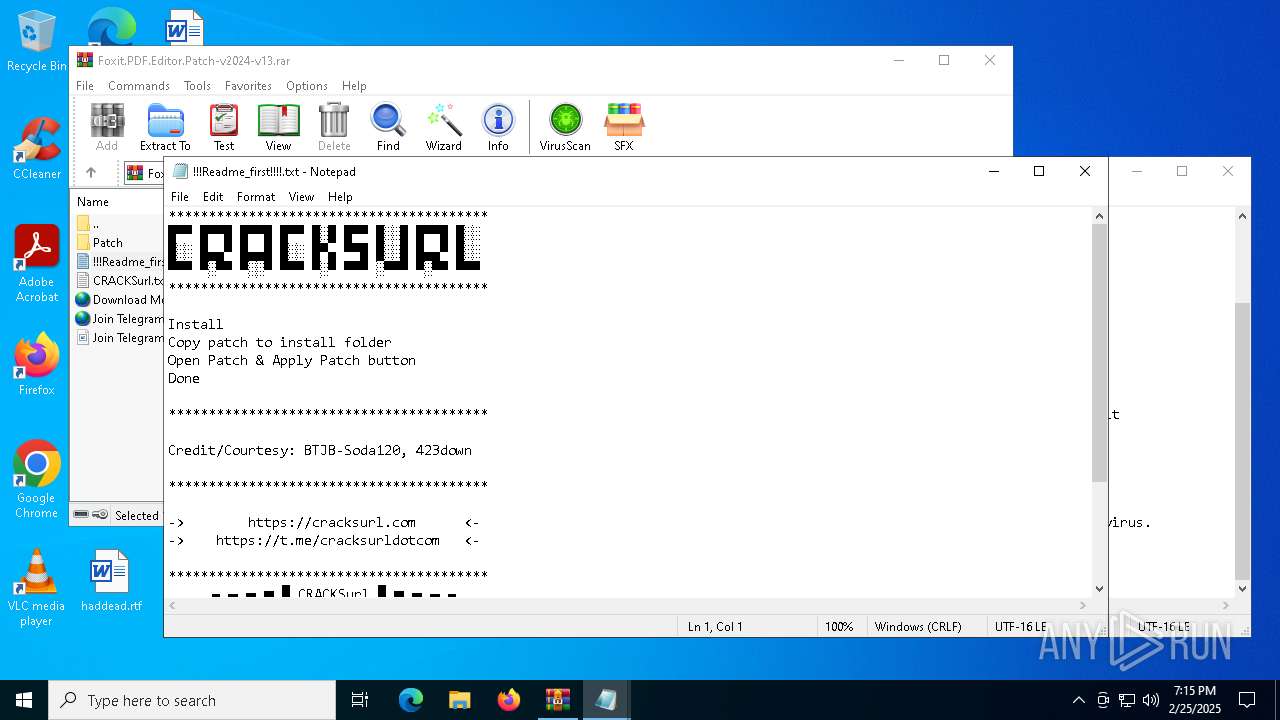
Task: Open the WinRAR Help menu
Action: (354, 86)
